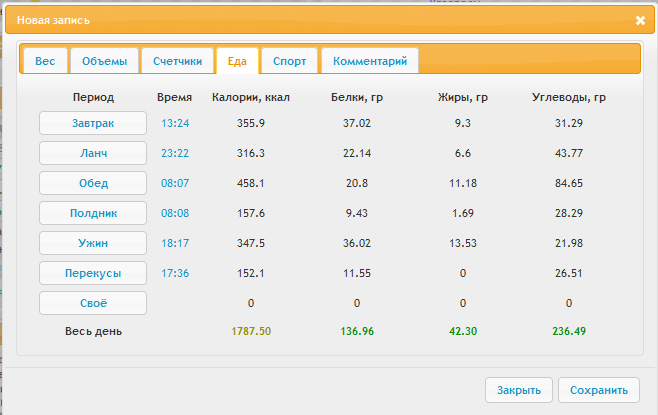
Task: Click Перекусы proteins 11.55
Action: [357, 273]
